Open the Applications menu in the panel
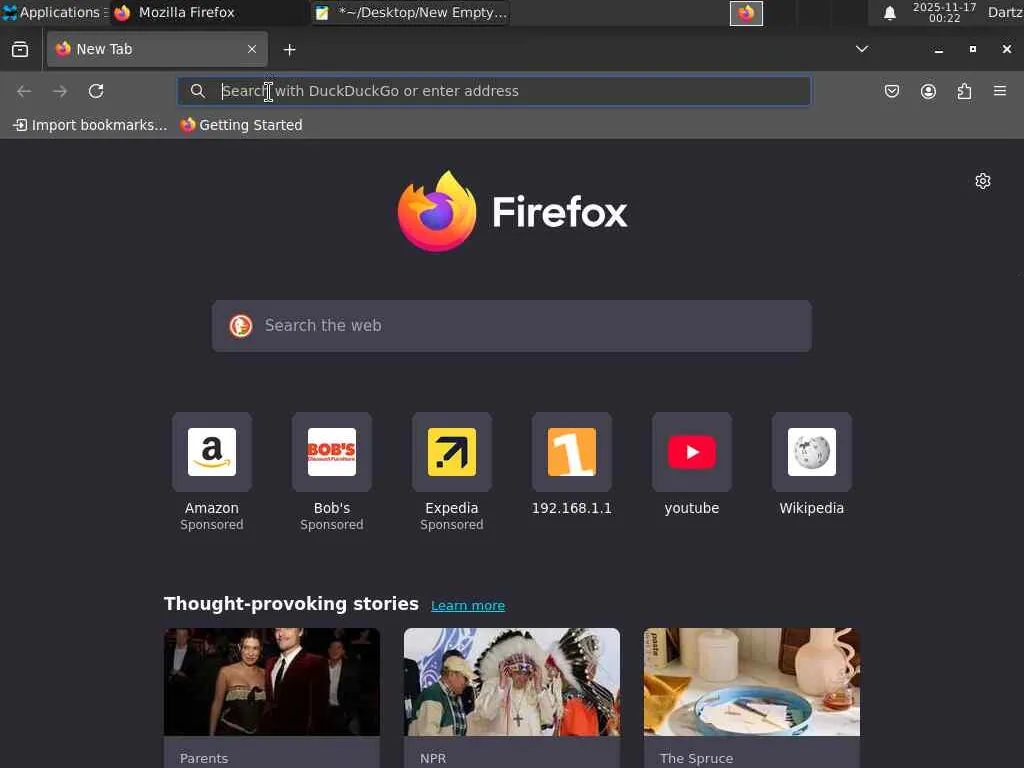The height and width of the screenshot is (768, 1024). [x=54, y=12]
